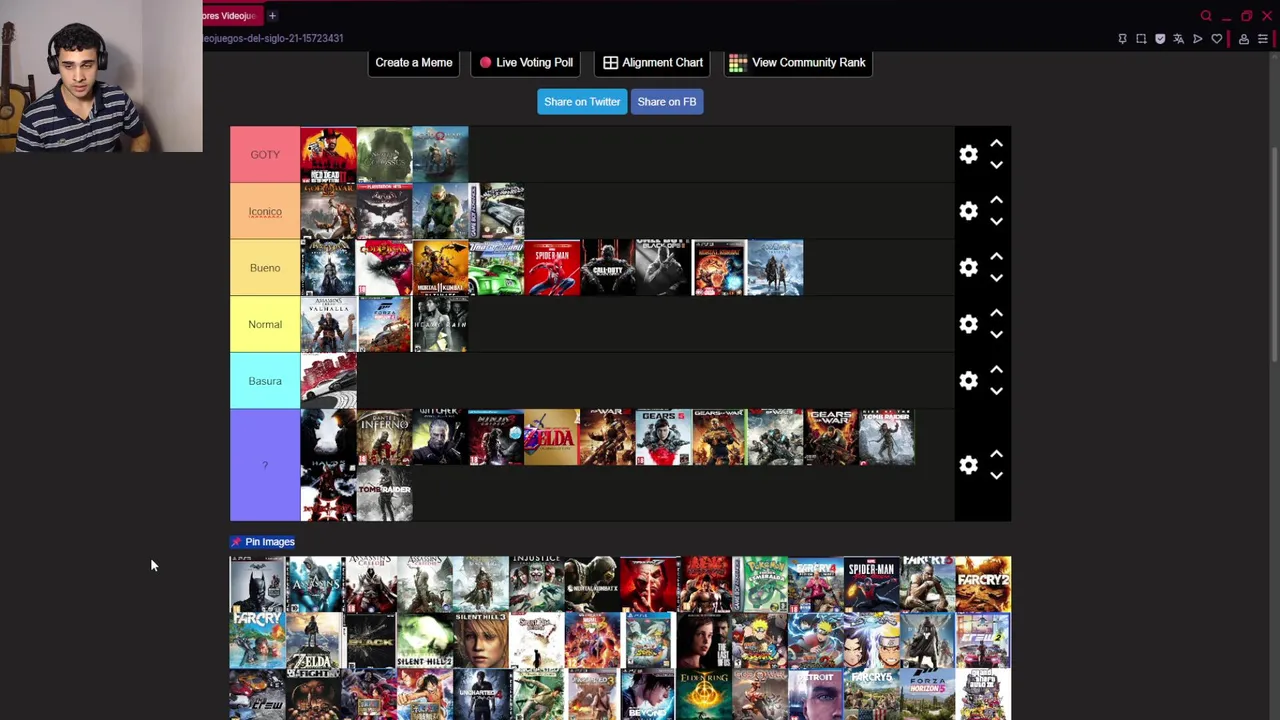The image size is (1280, 720).
Task: Click the Iconico tier label
Action: (x=265, y=211)
